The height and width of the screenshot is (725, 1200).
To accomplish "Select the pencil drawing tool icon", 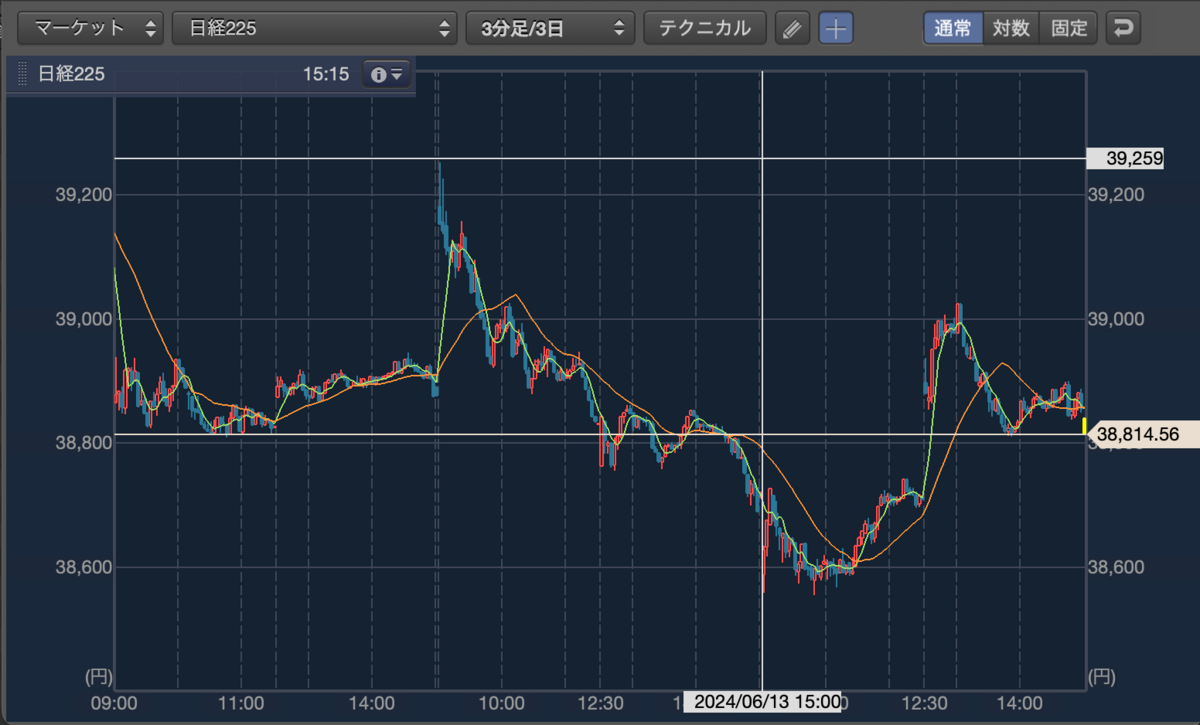I will point(792,28).
